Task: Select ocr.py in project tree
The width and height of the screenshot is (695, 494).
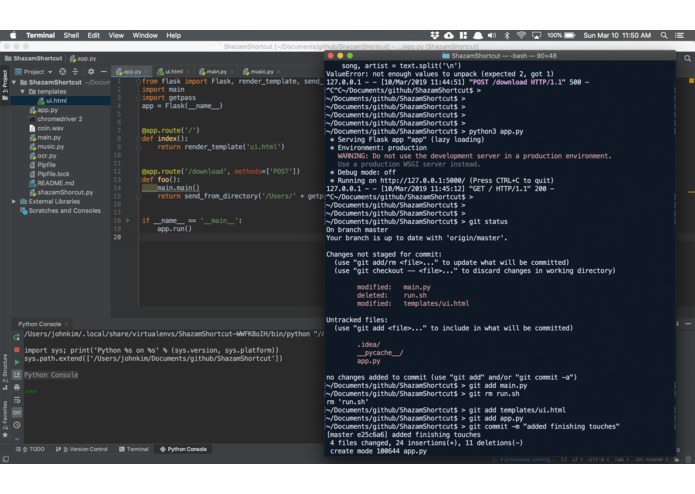Action: (x=43, y=156)
